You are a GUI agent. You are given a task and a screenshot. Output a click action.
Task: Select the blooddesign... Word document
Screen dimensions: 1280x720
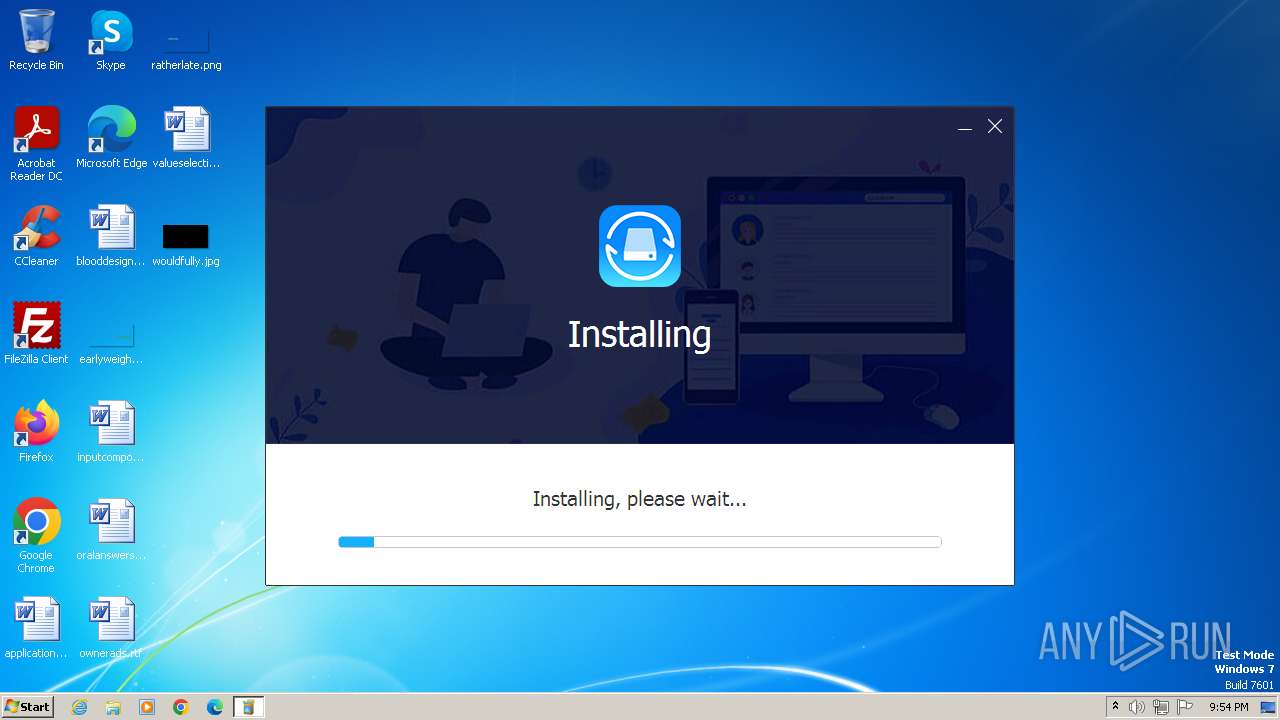pyautogui.click(x=111, y=236)
